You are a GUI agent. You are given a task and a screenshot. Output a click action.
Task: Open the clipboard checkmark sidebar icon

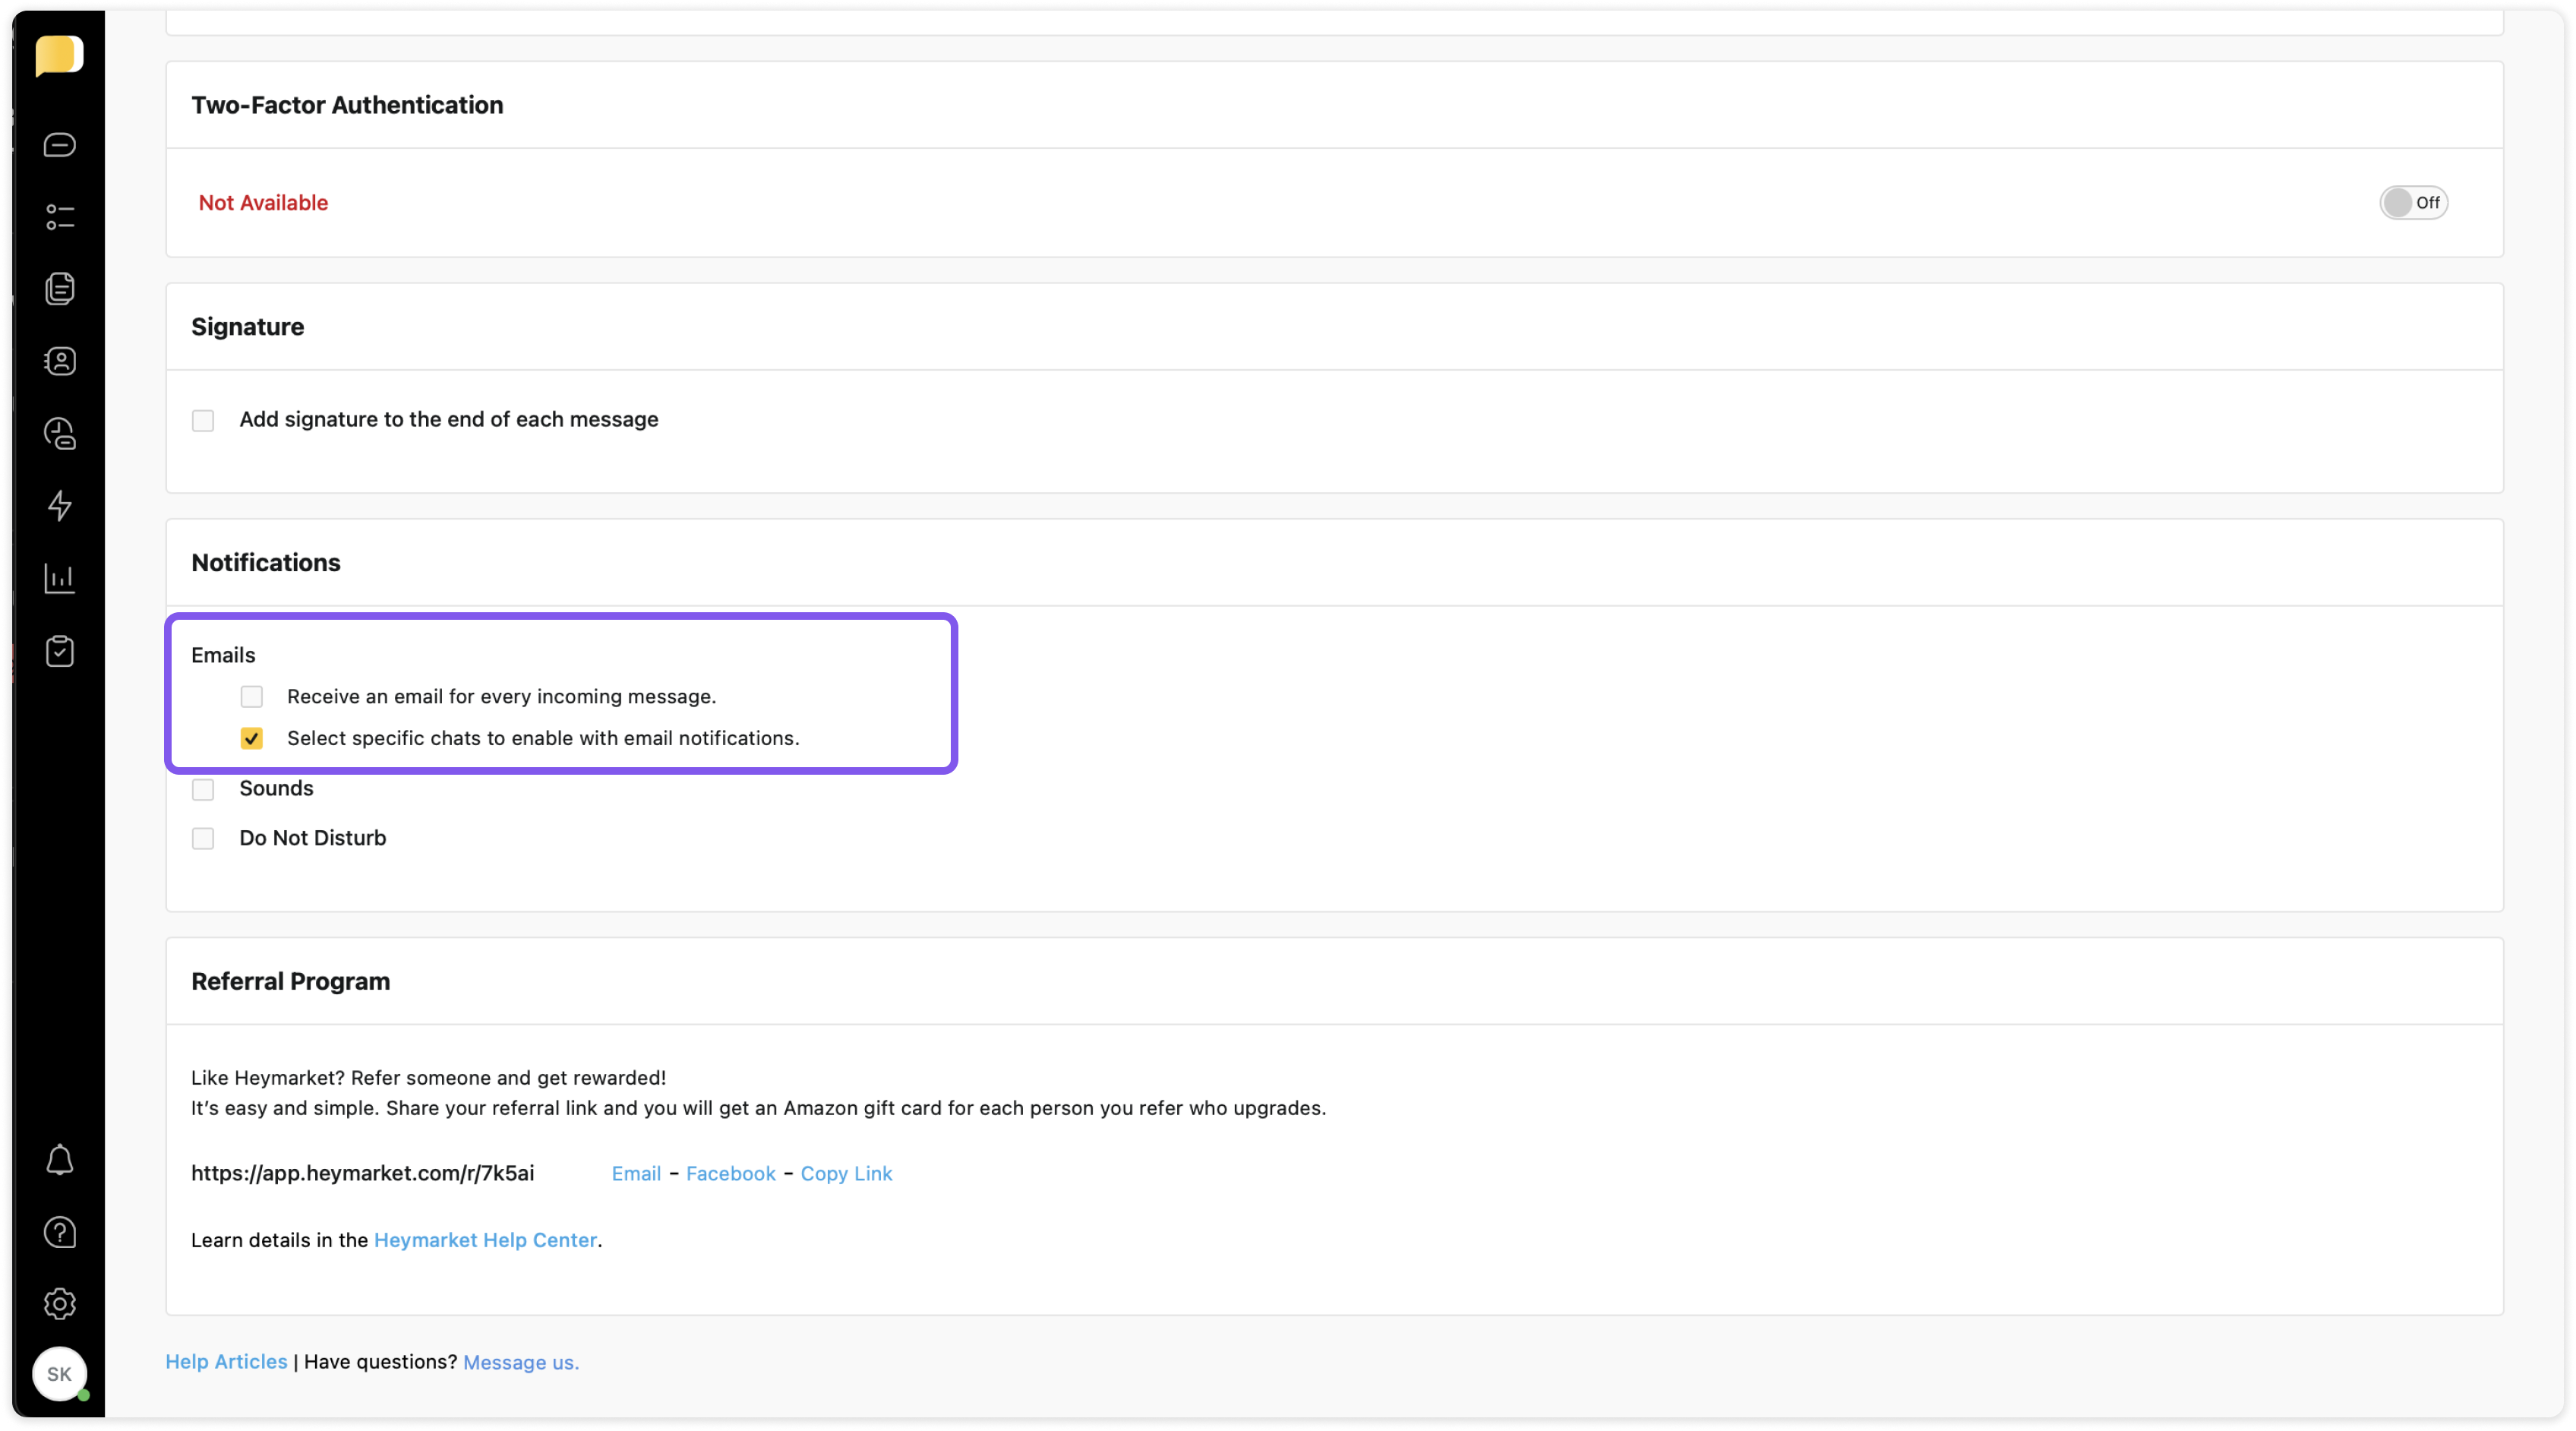click(x=59, y=651)
